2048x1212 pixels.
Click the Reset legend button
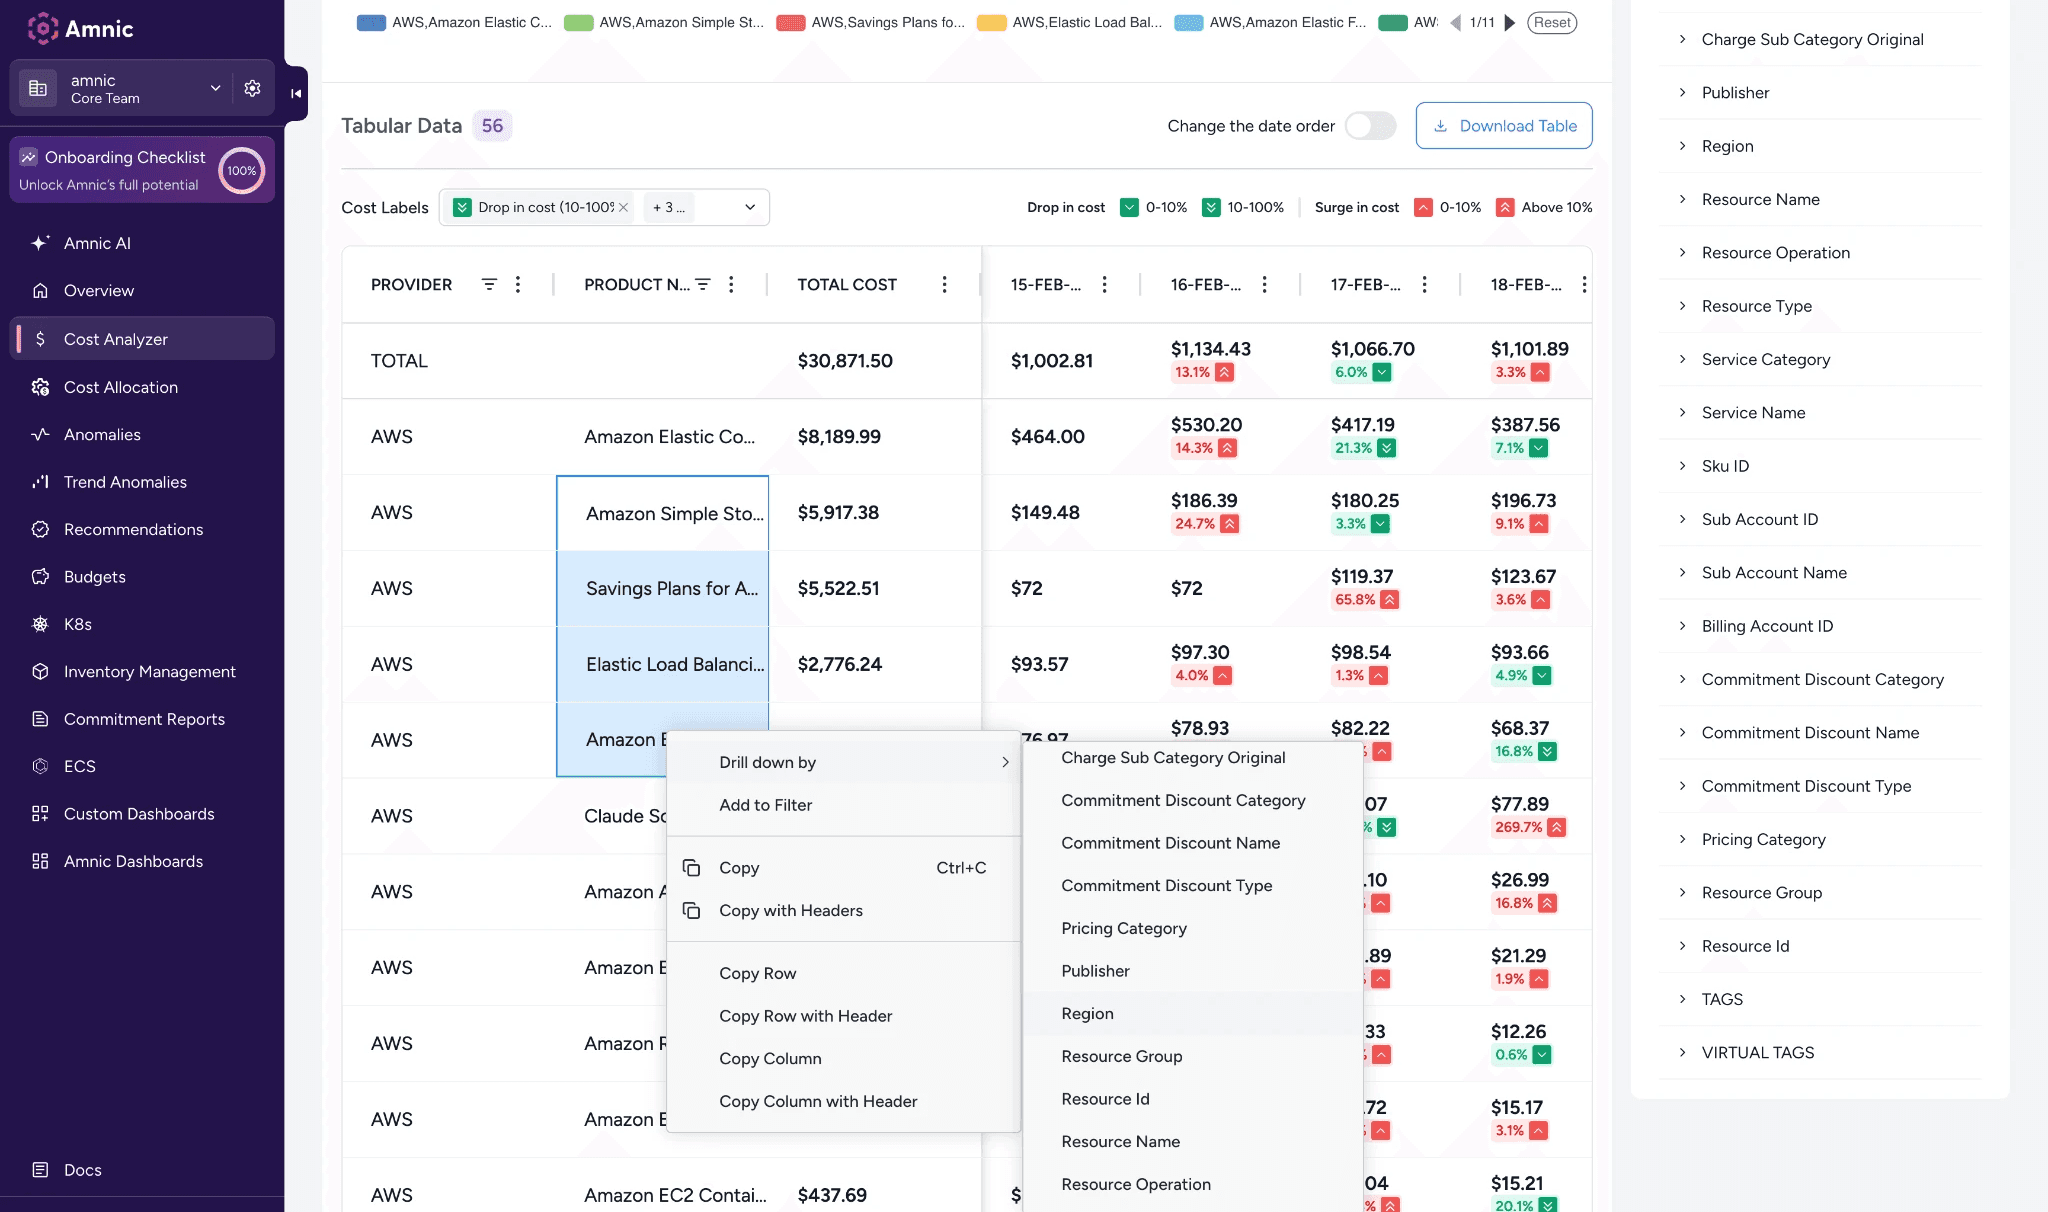(x=1552, y=22)
